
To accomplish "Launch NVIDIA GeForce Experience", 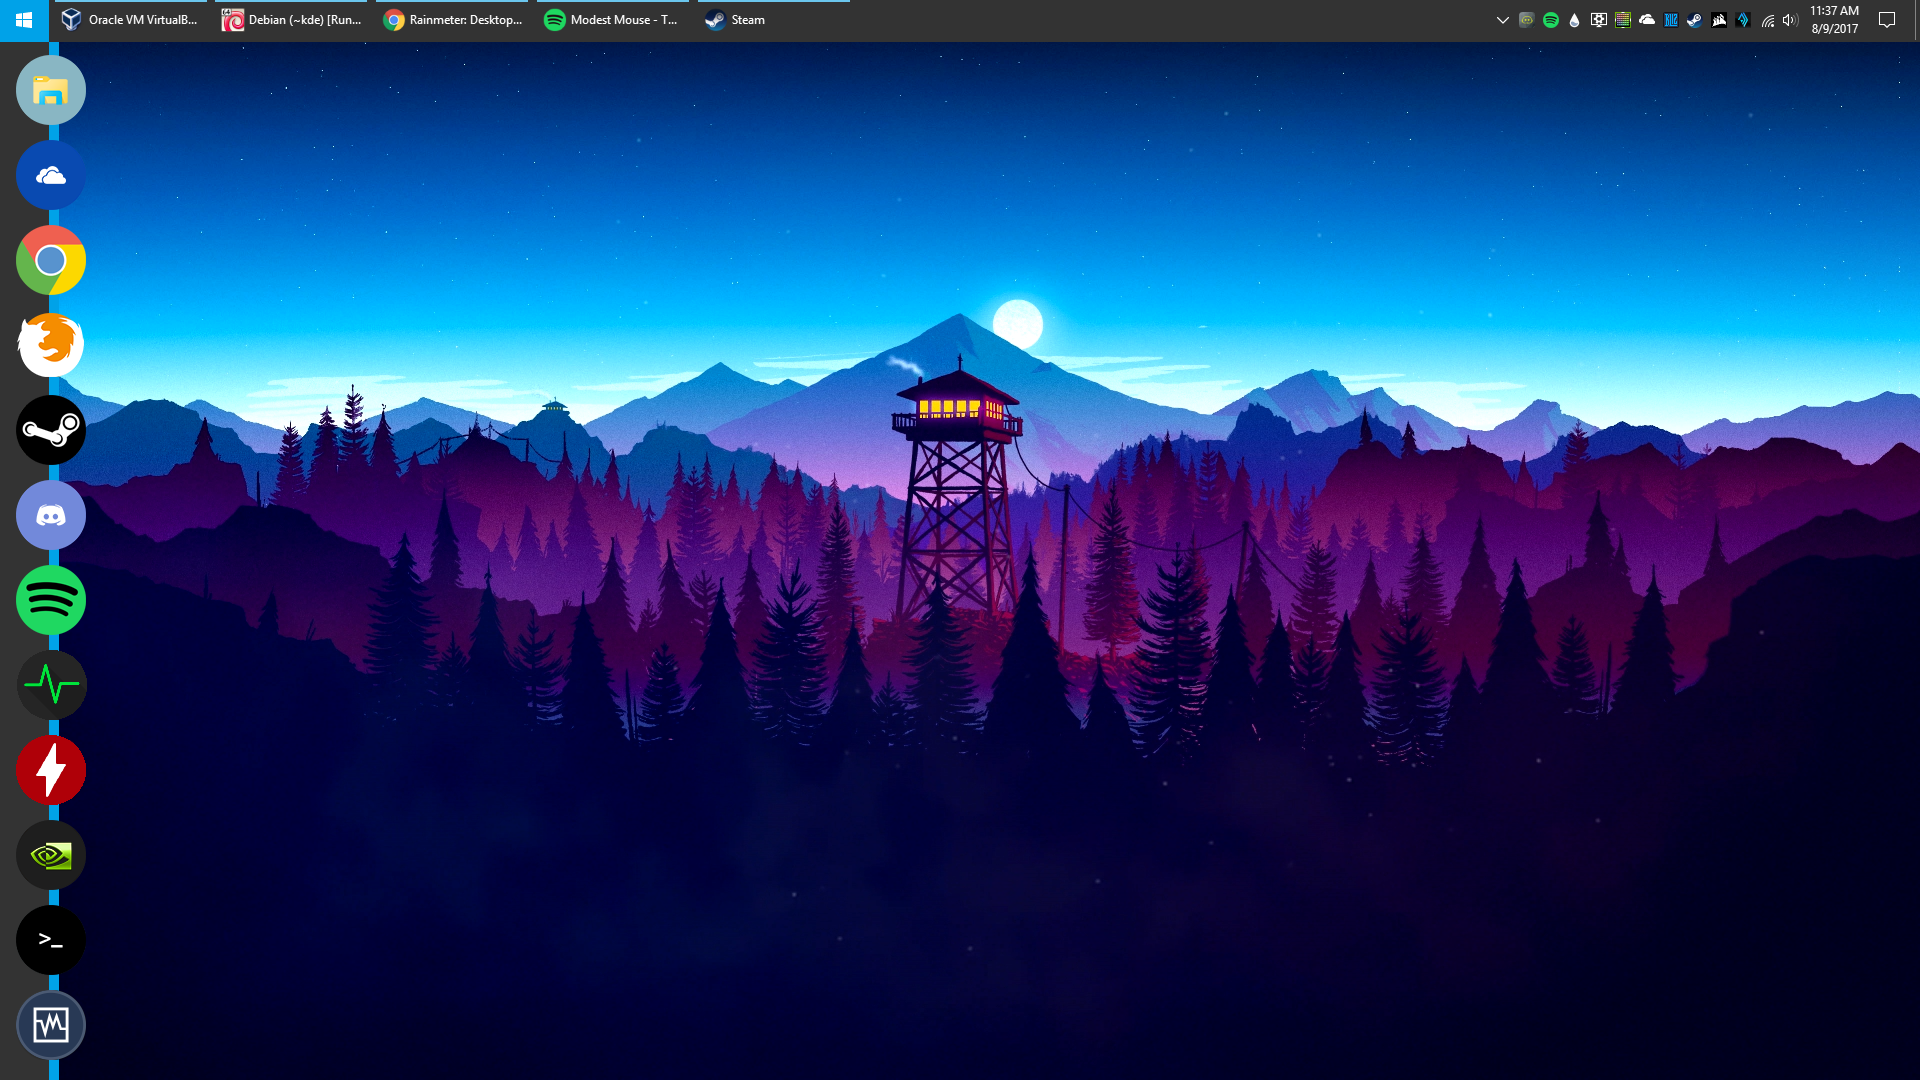I will point(50,855).
